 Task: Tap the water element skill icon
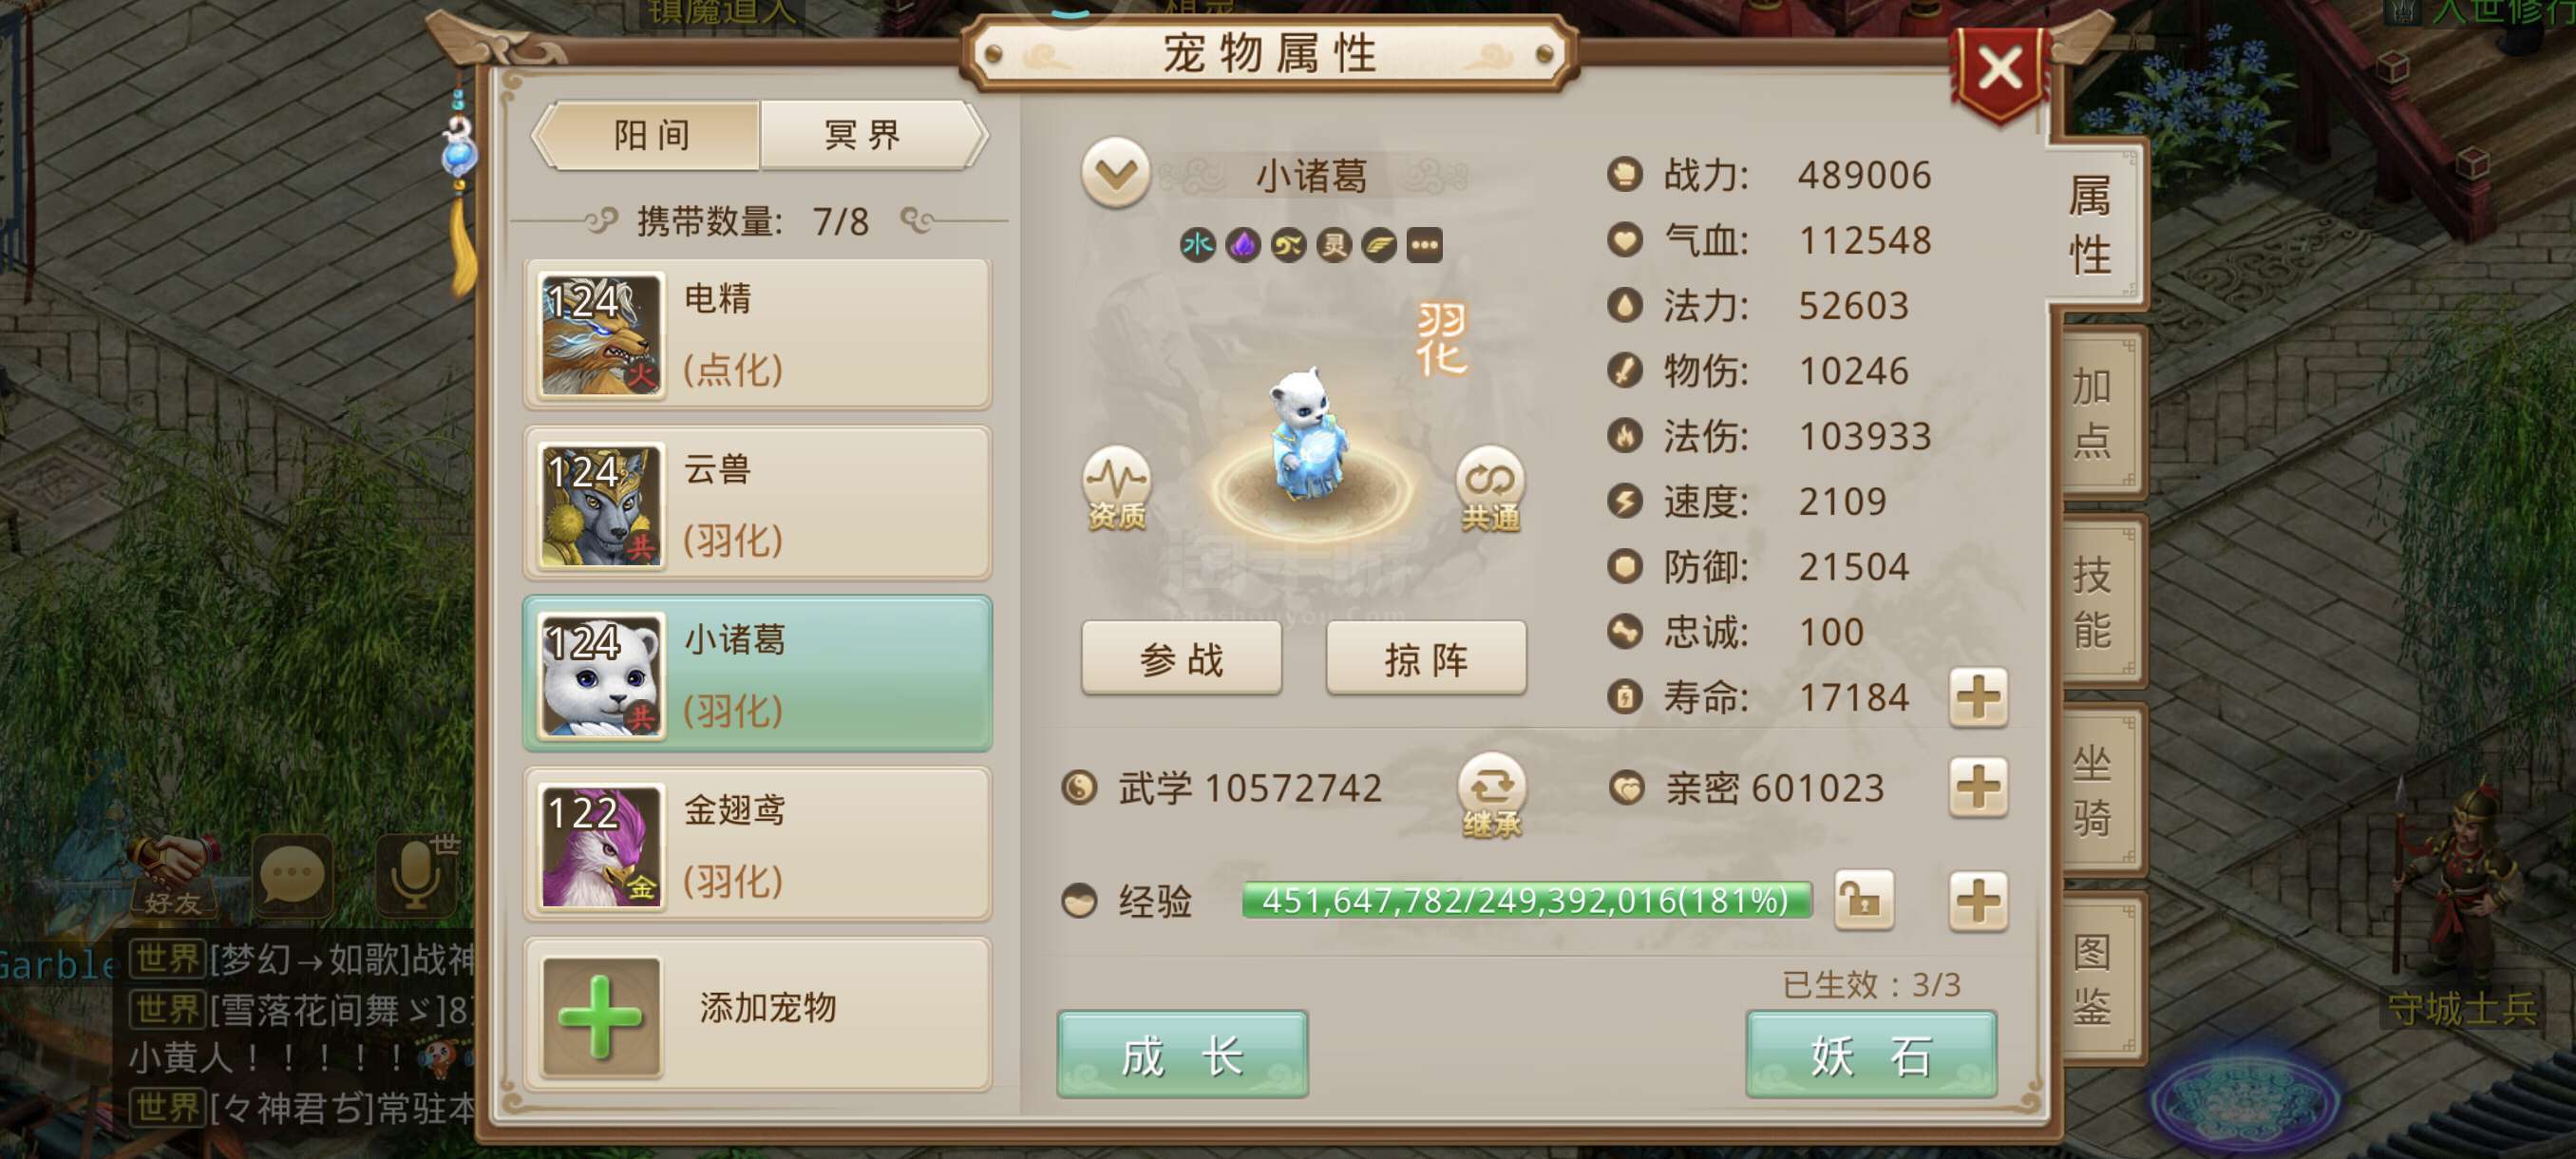click(1197, 244)
